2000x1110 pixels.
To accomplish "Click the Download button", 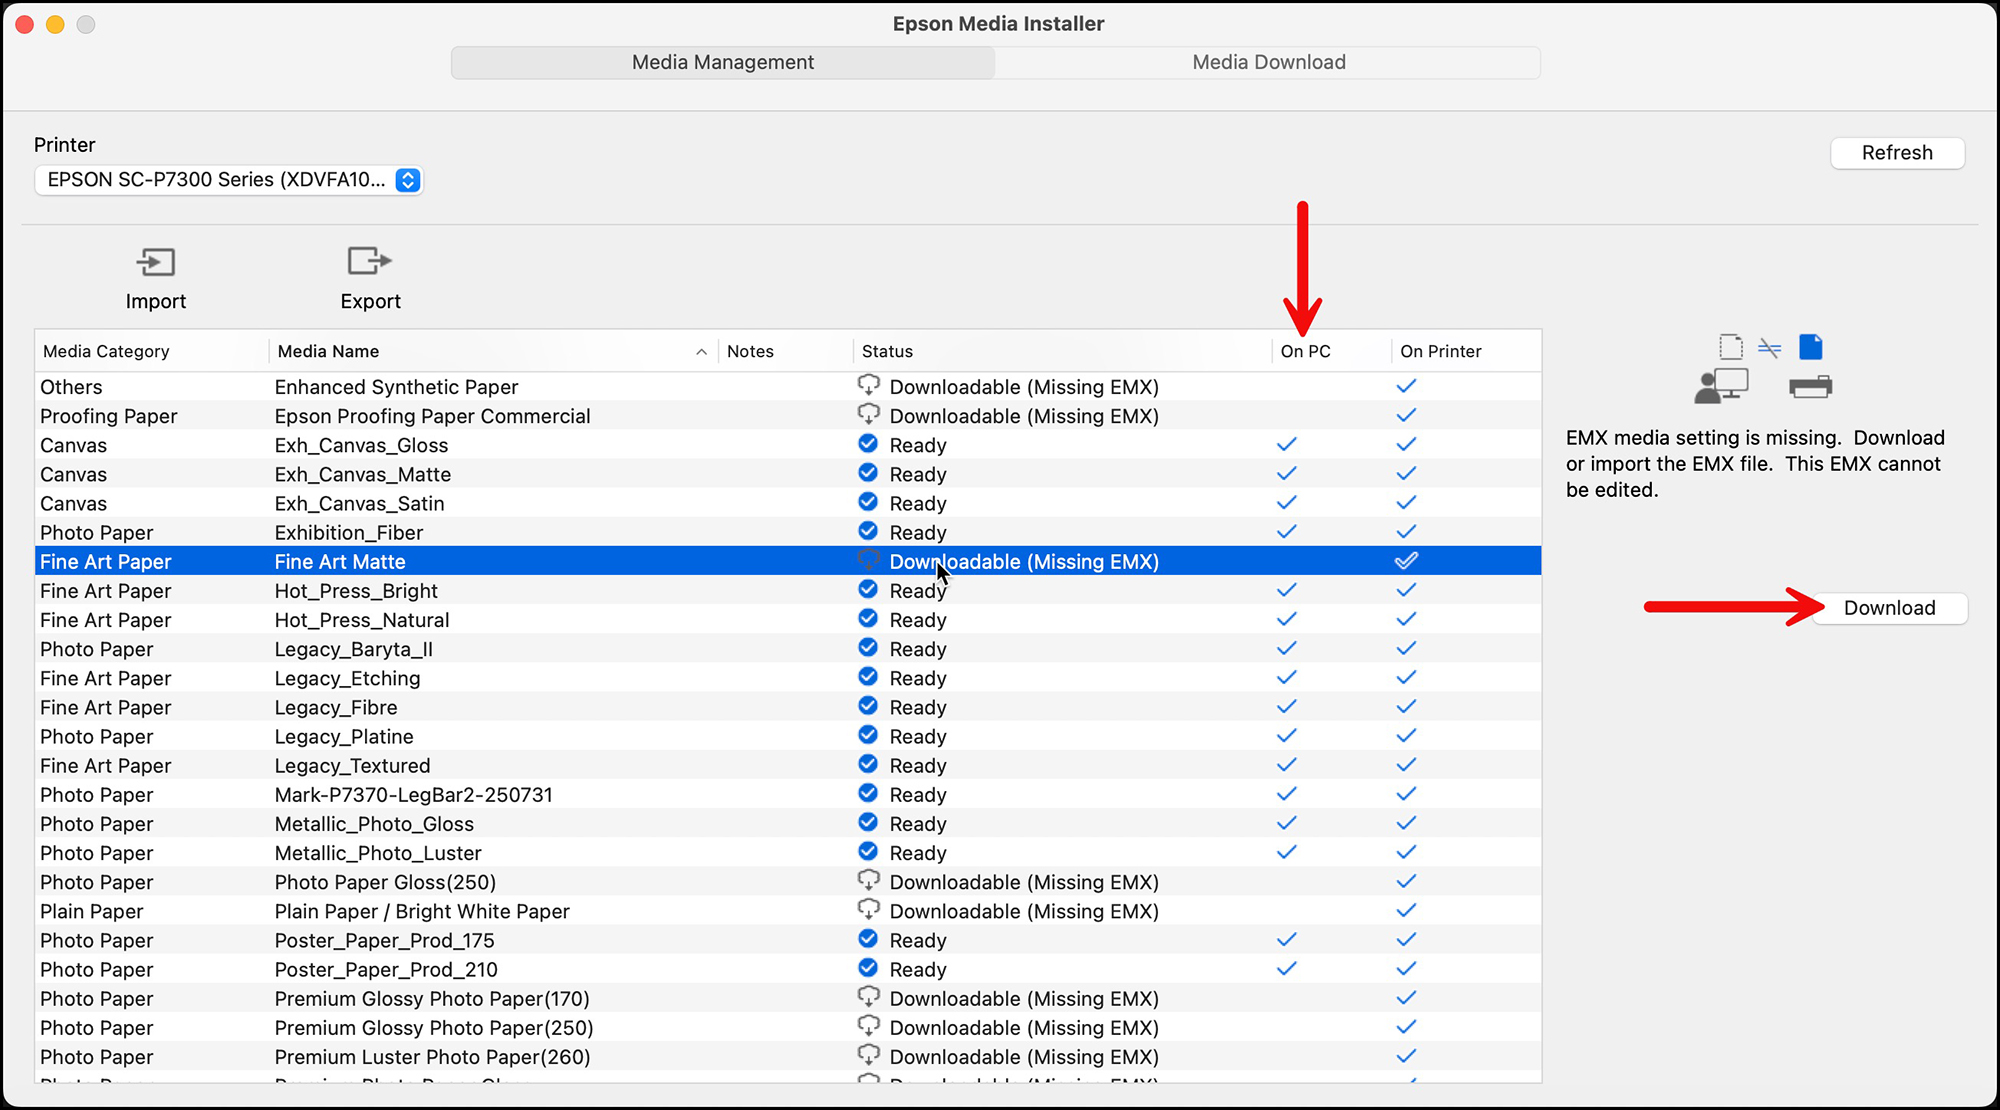I will click(x=1889, y=608).
